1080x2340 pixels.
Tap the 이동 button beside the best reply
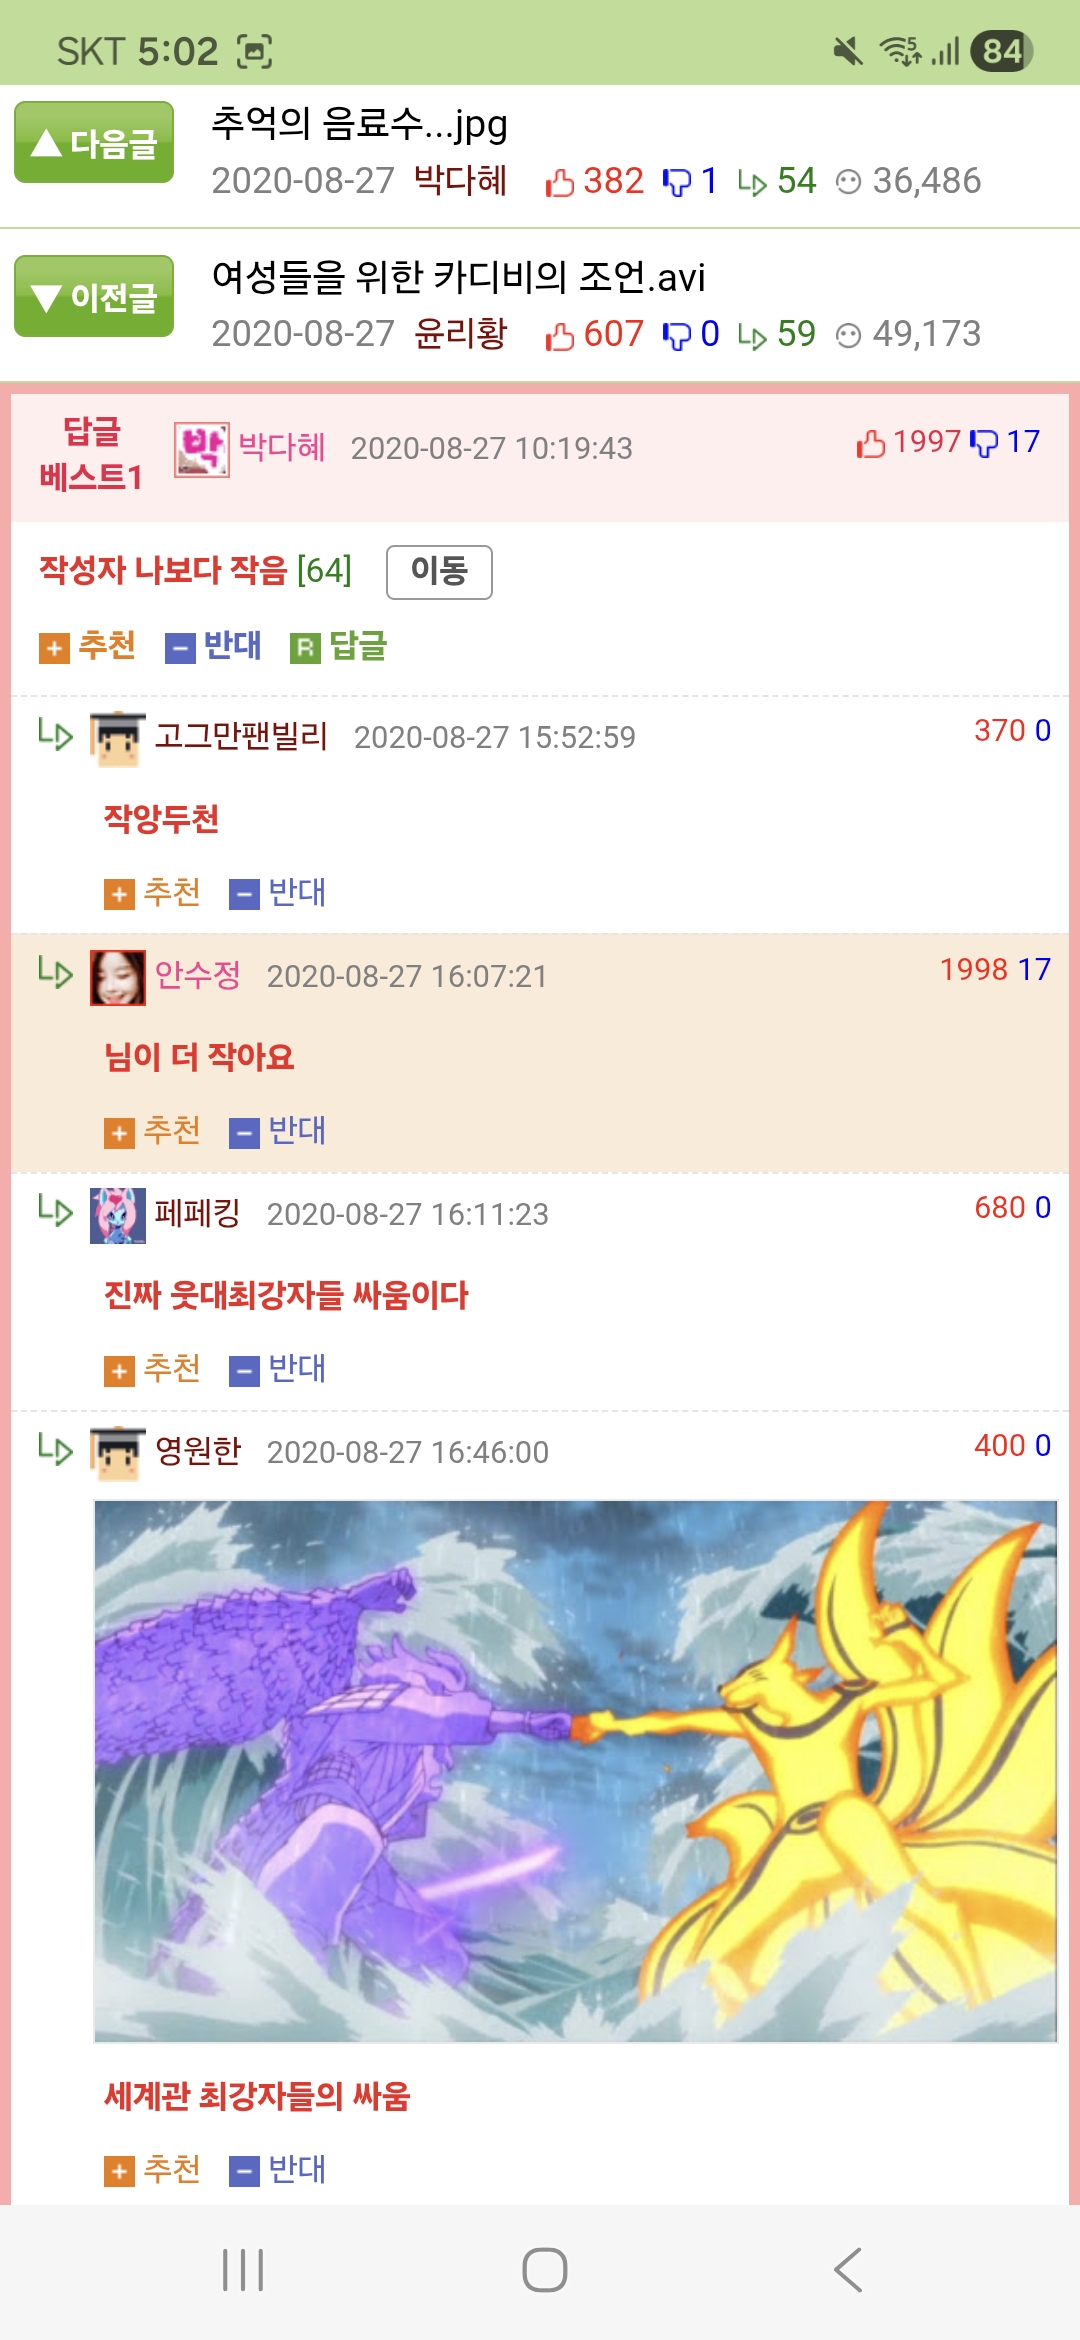point(439,572)
